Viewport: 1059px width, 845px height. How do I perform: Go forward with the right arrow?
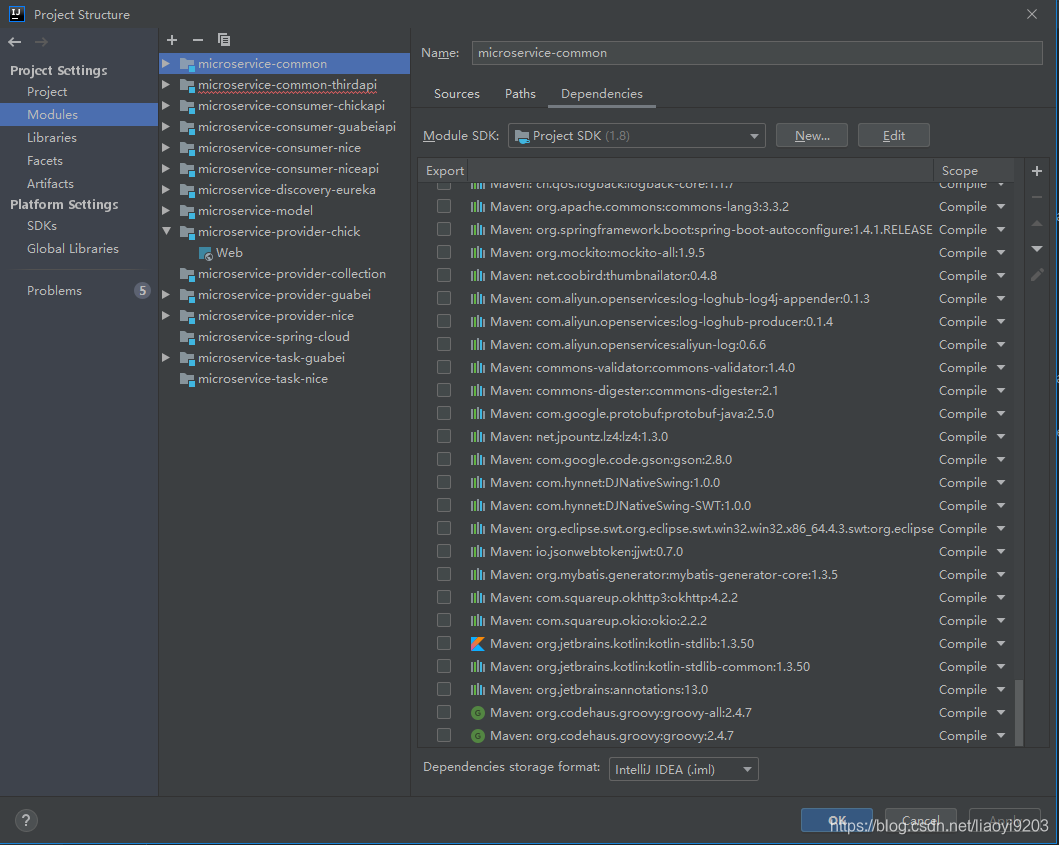click(41, 42)
